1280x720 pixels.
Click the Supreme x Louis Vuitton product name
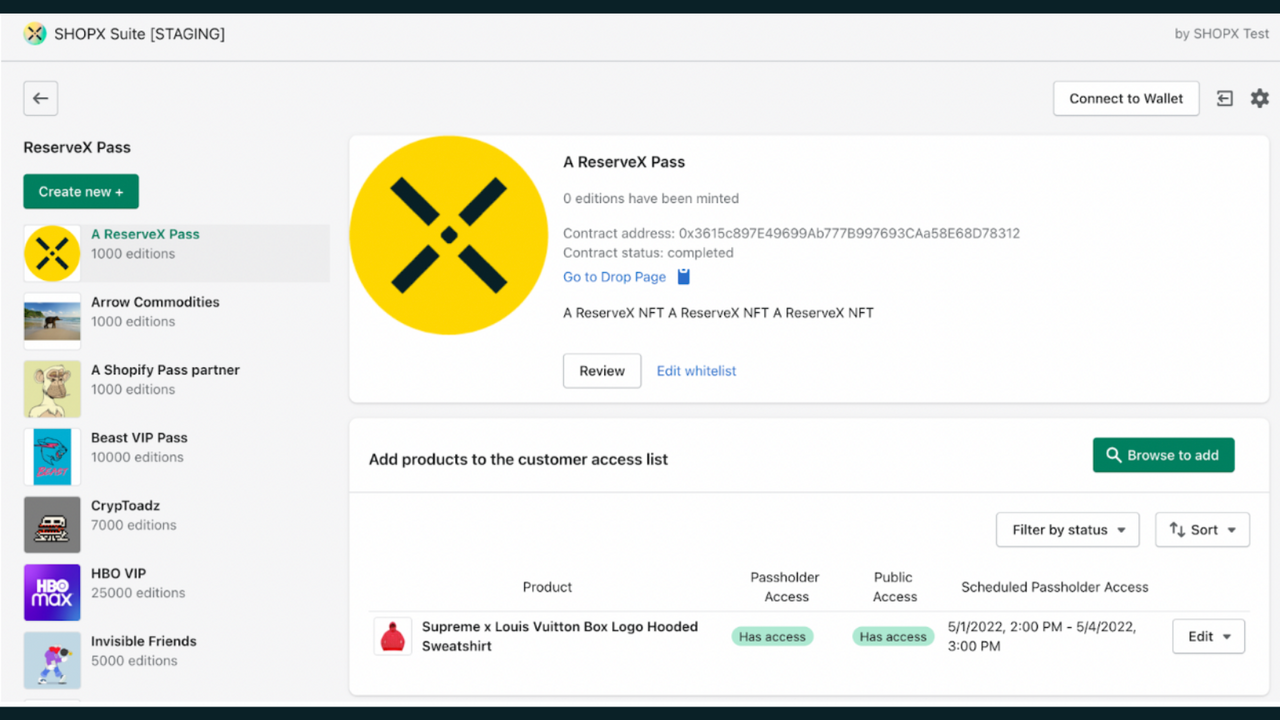pyautogui.click(x=560, y=636)
